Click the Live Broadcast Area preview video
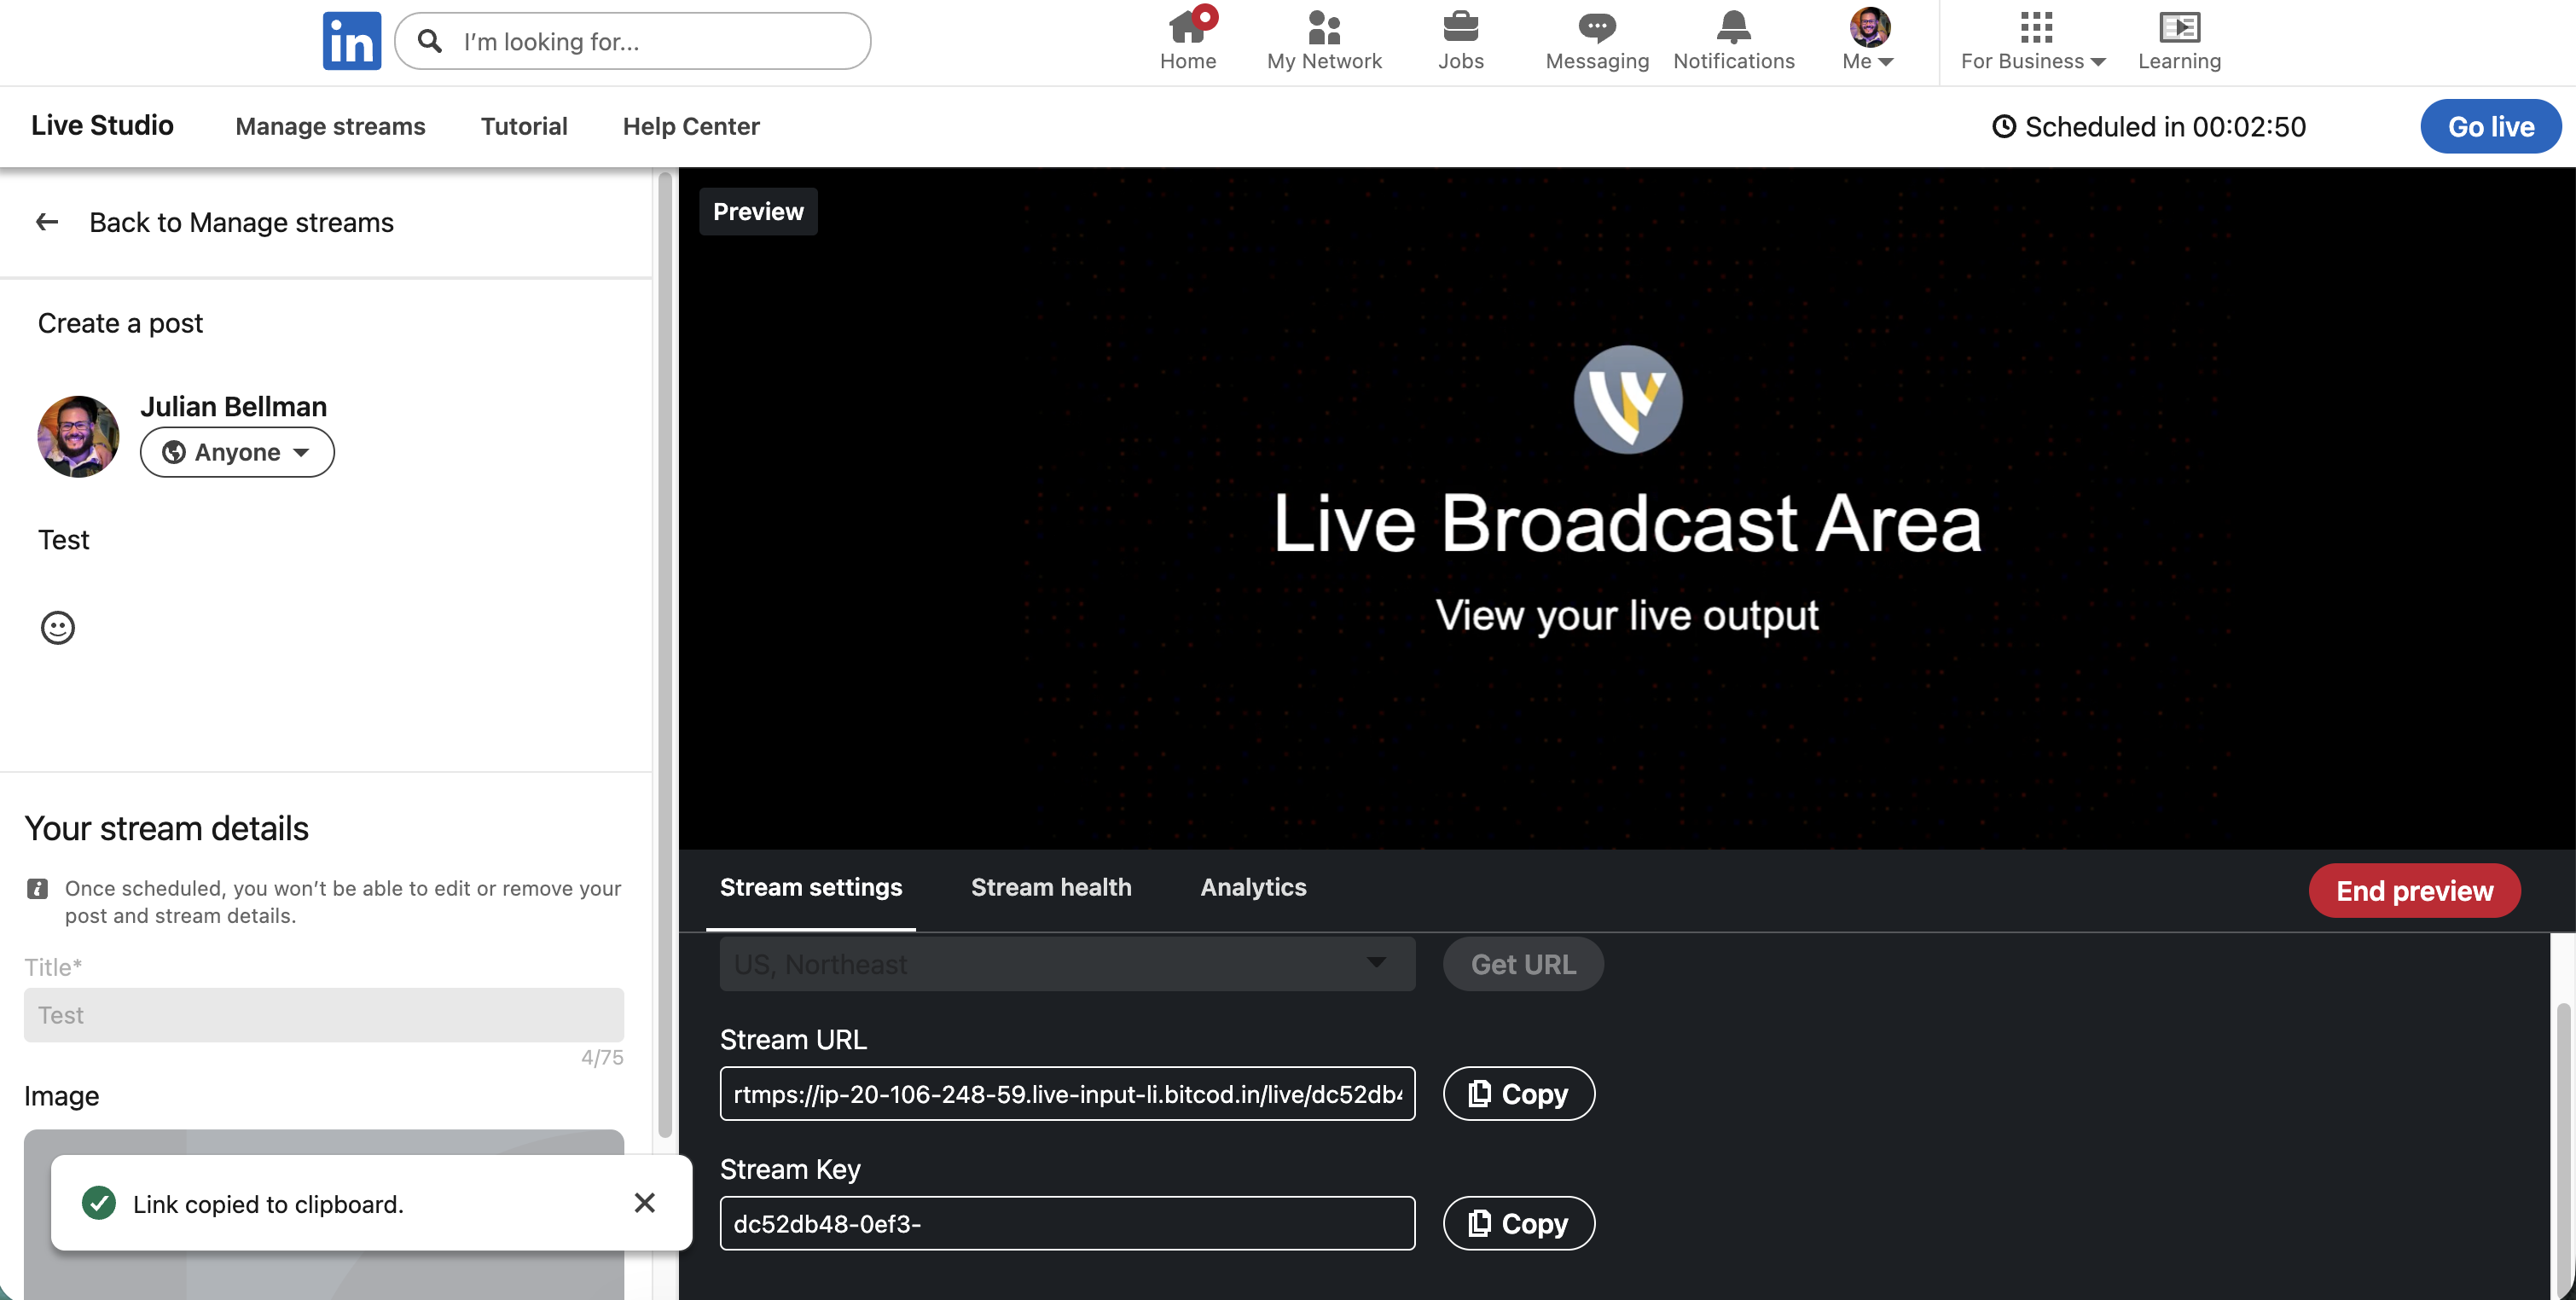This screenshot has width=2576, height=1300. click(x=1627, y=508)
